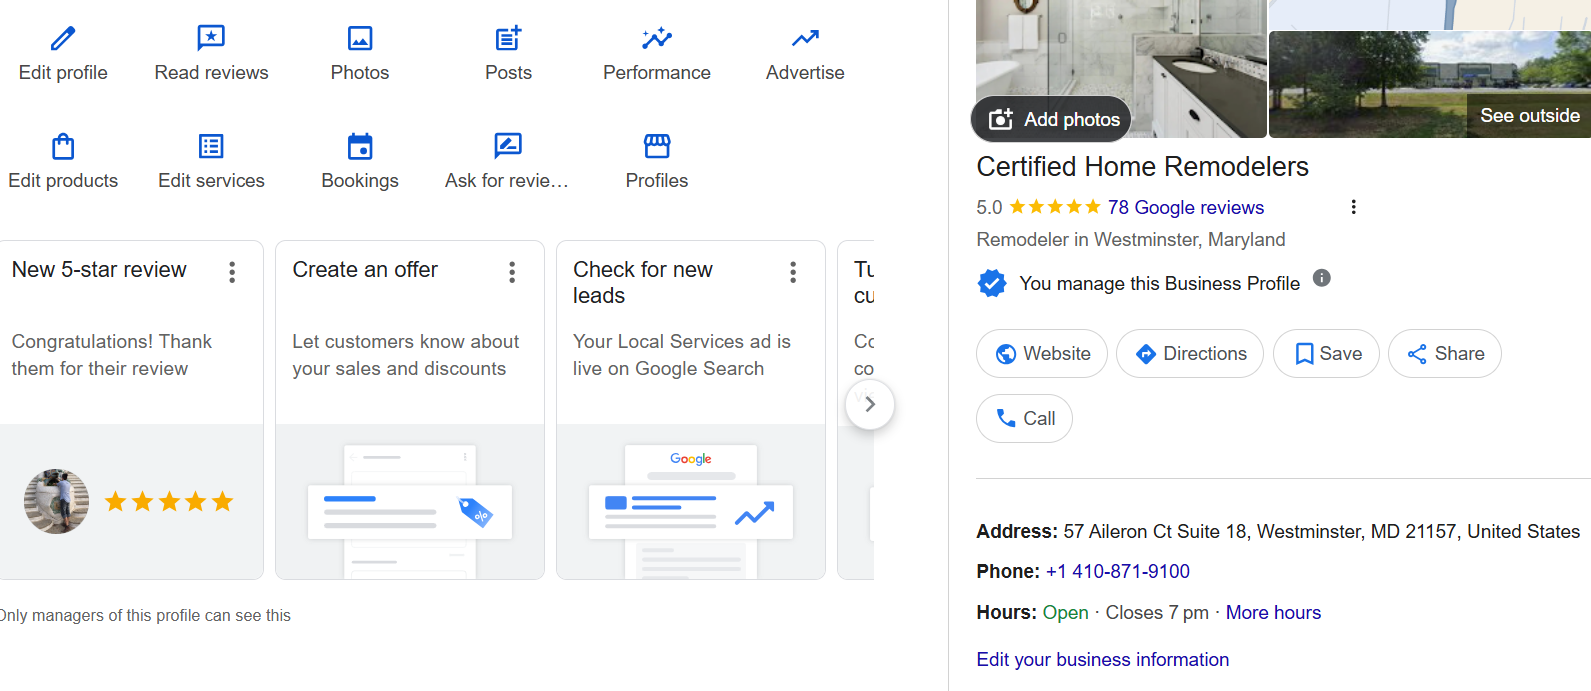Open the Performance sparkle chart icon
The image size is (1591, 691).
click(657, 39)
